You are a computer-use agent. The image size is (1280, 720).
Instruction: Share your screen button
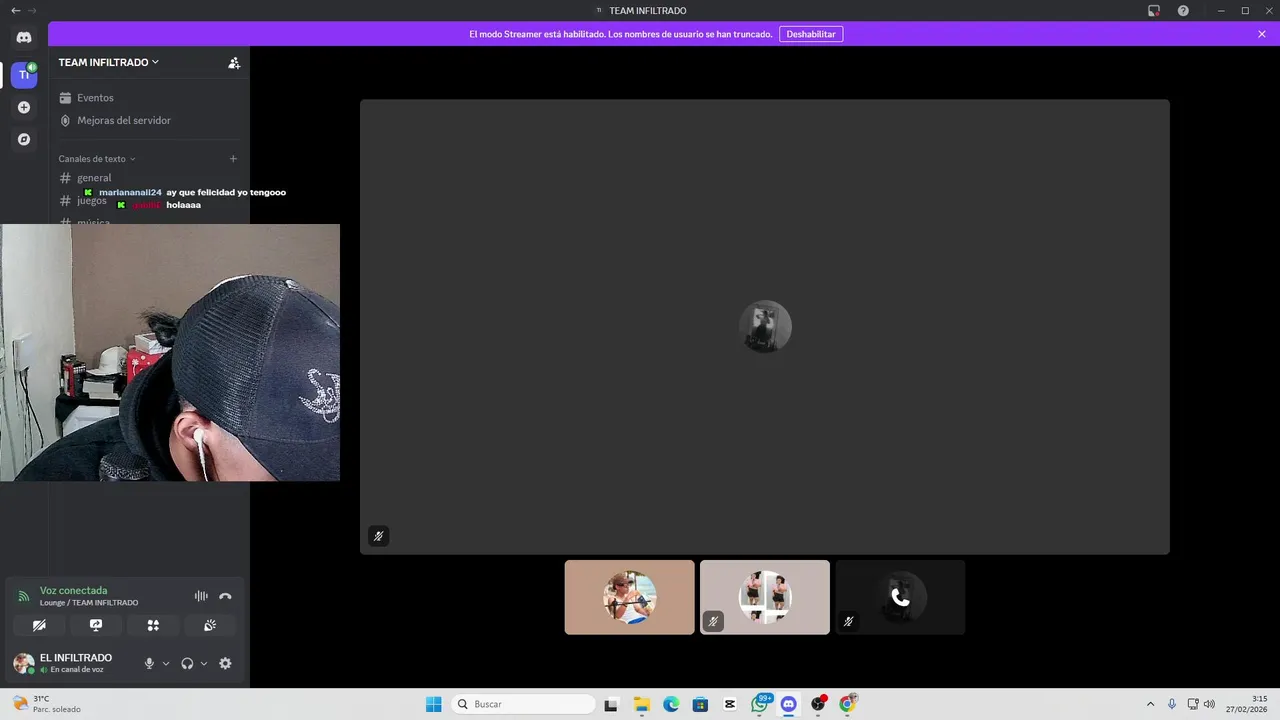(x=96, y=625)
